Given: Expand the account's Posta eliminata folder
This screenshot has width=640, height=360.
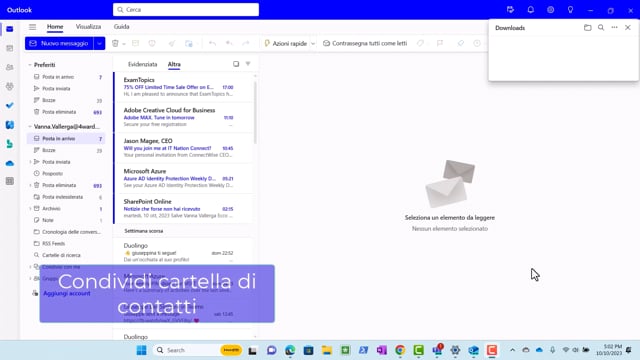Looking at the screenshot, I should [30, 185].
